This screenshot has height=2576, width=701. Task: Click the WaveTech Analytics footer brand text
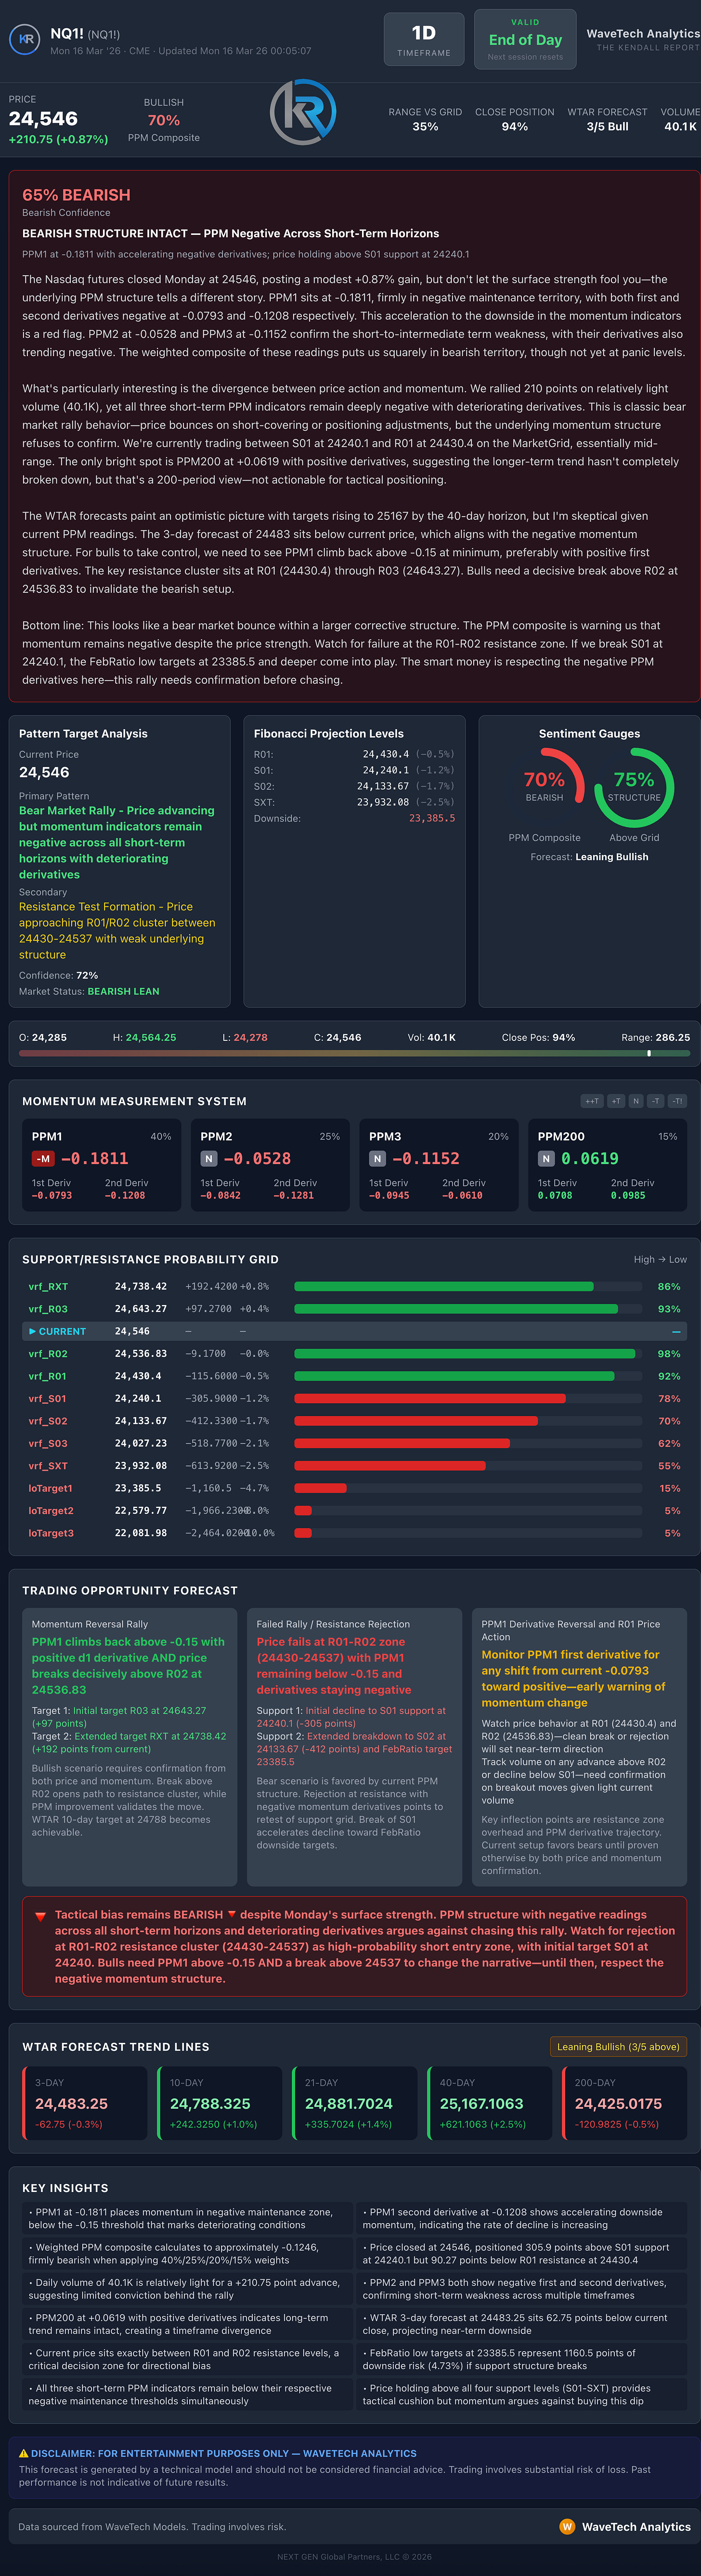pyautogui.click(x=636, y=2527)
